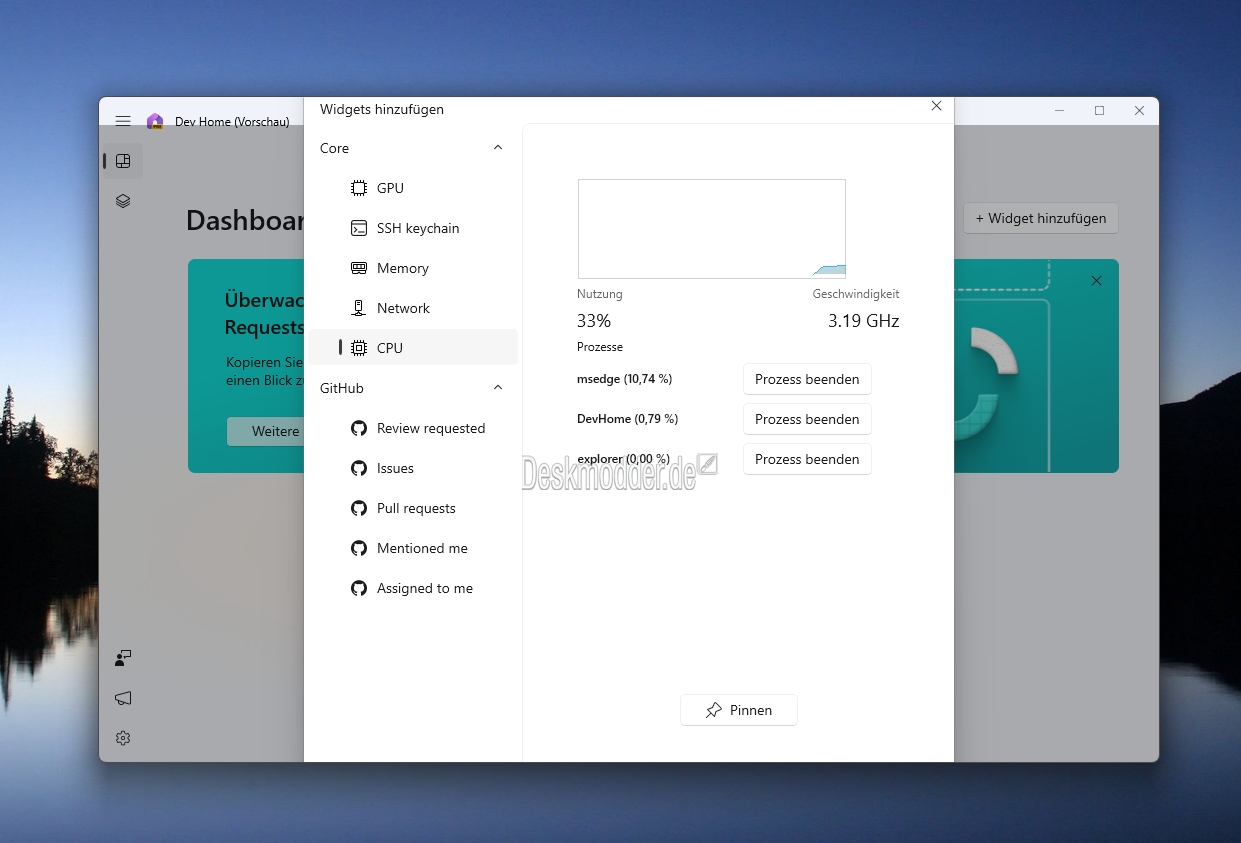Choose the Memory widget

(413, 268)
